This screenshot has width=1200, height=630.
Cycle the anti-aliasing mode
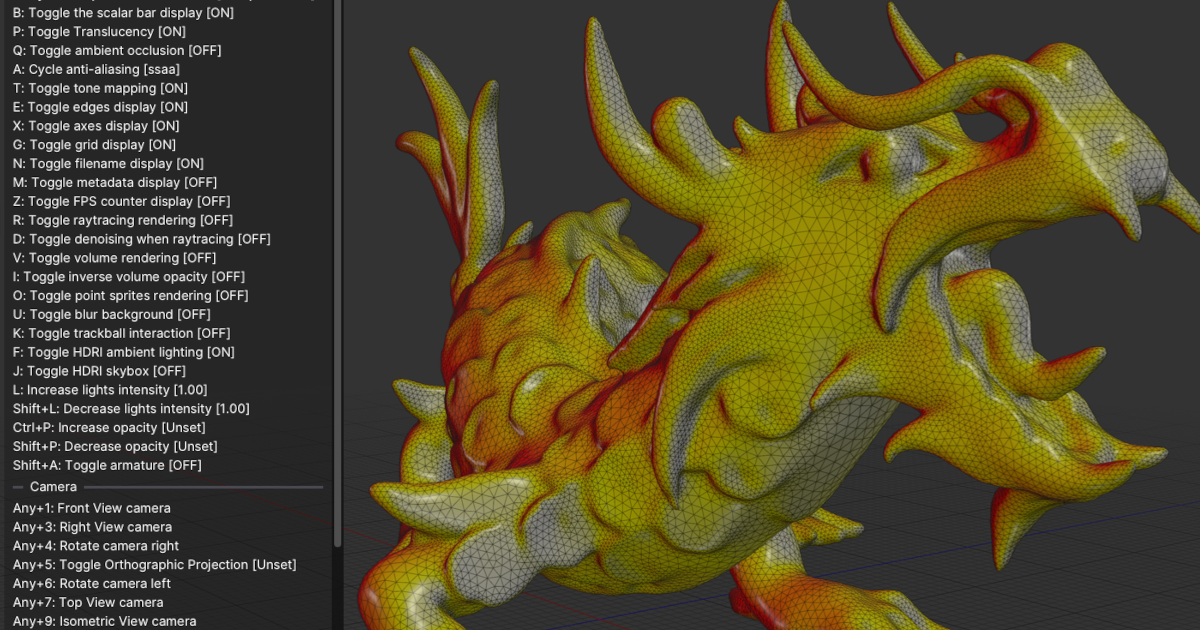95,69
